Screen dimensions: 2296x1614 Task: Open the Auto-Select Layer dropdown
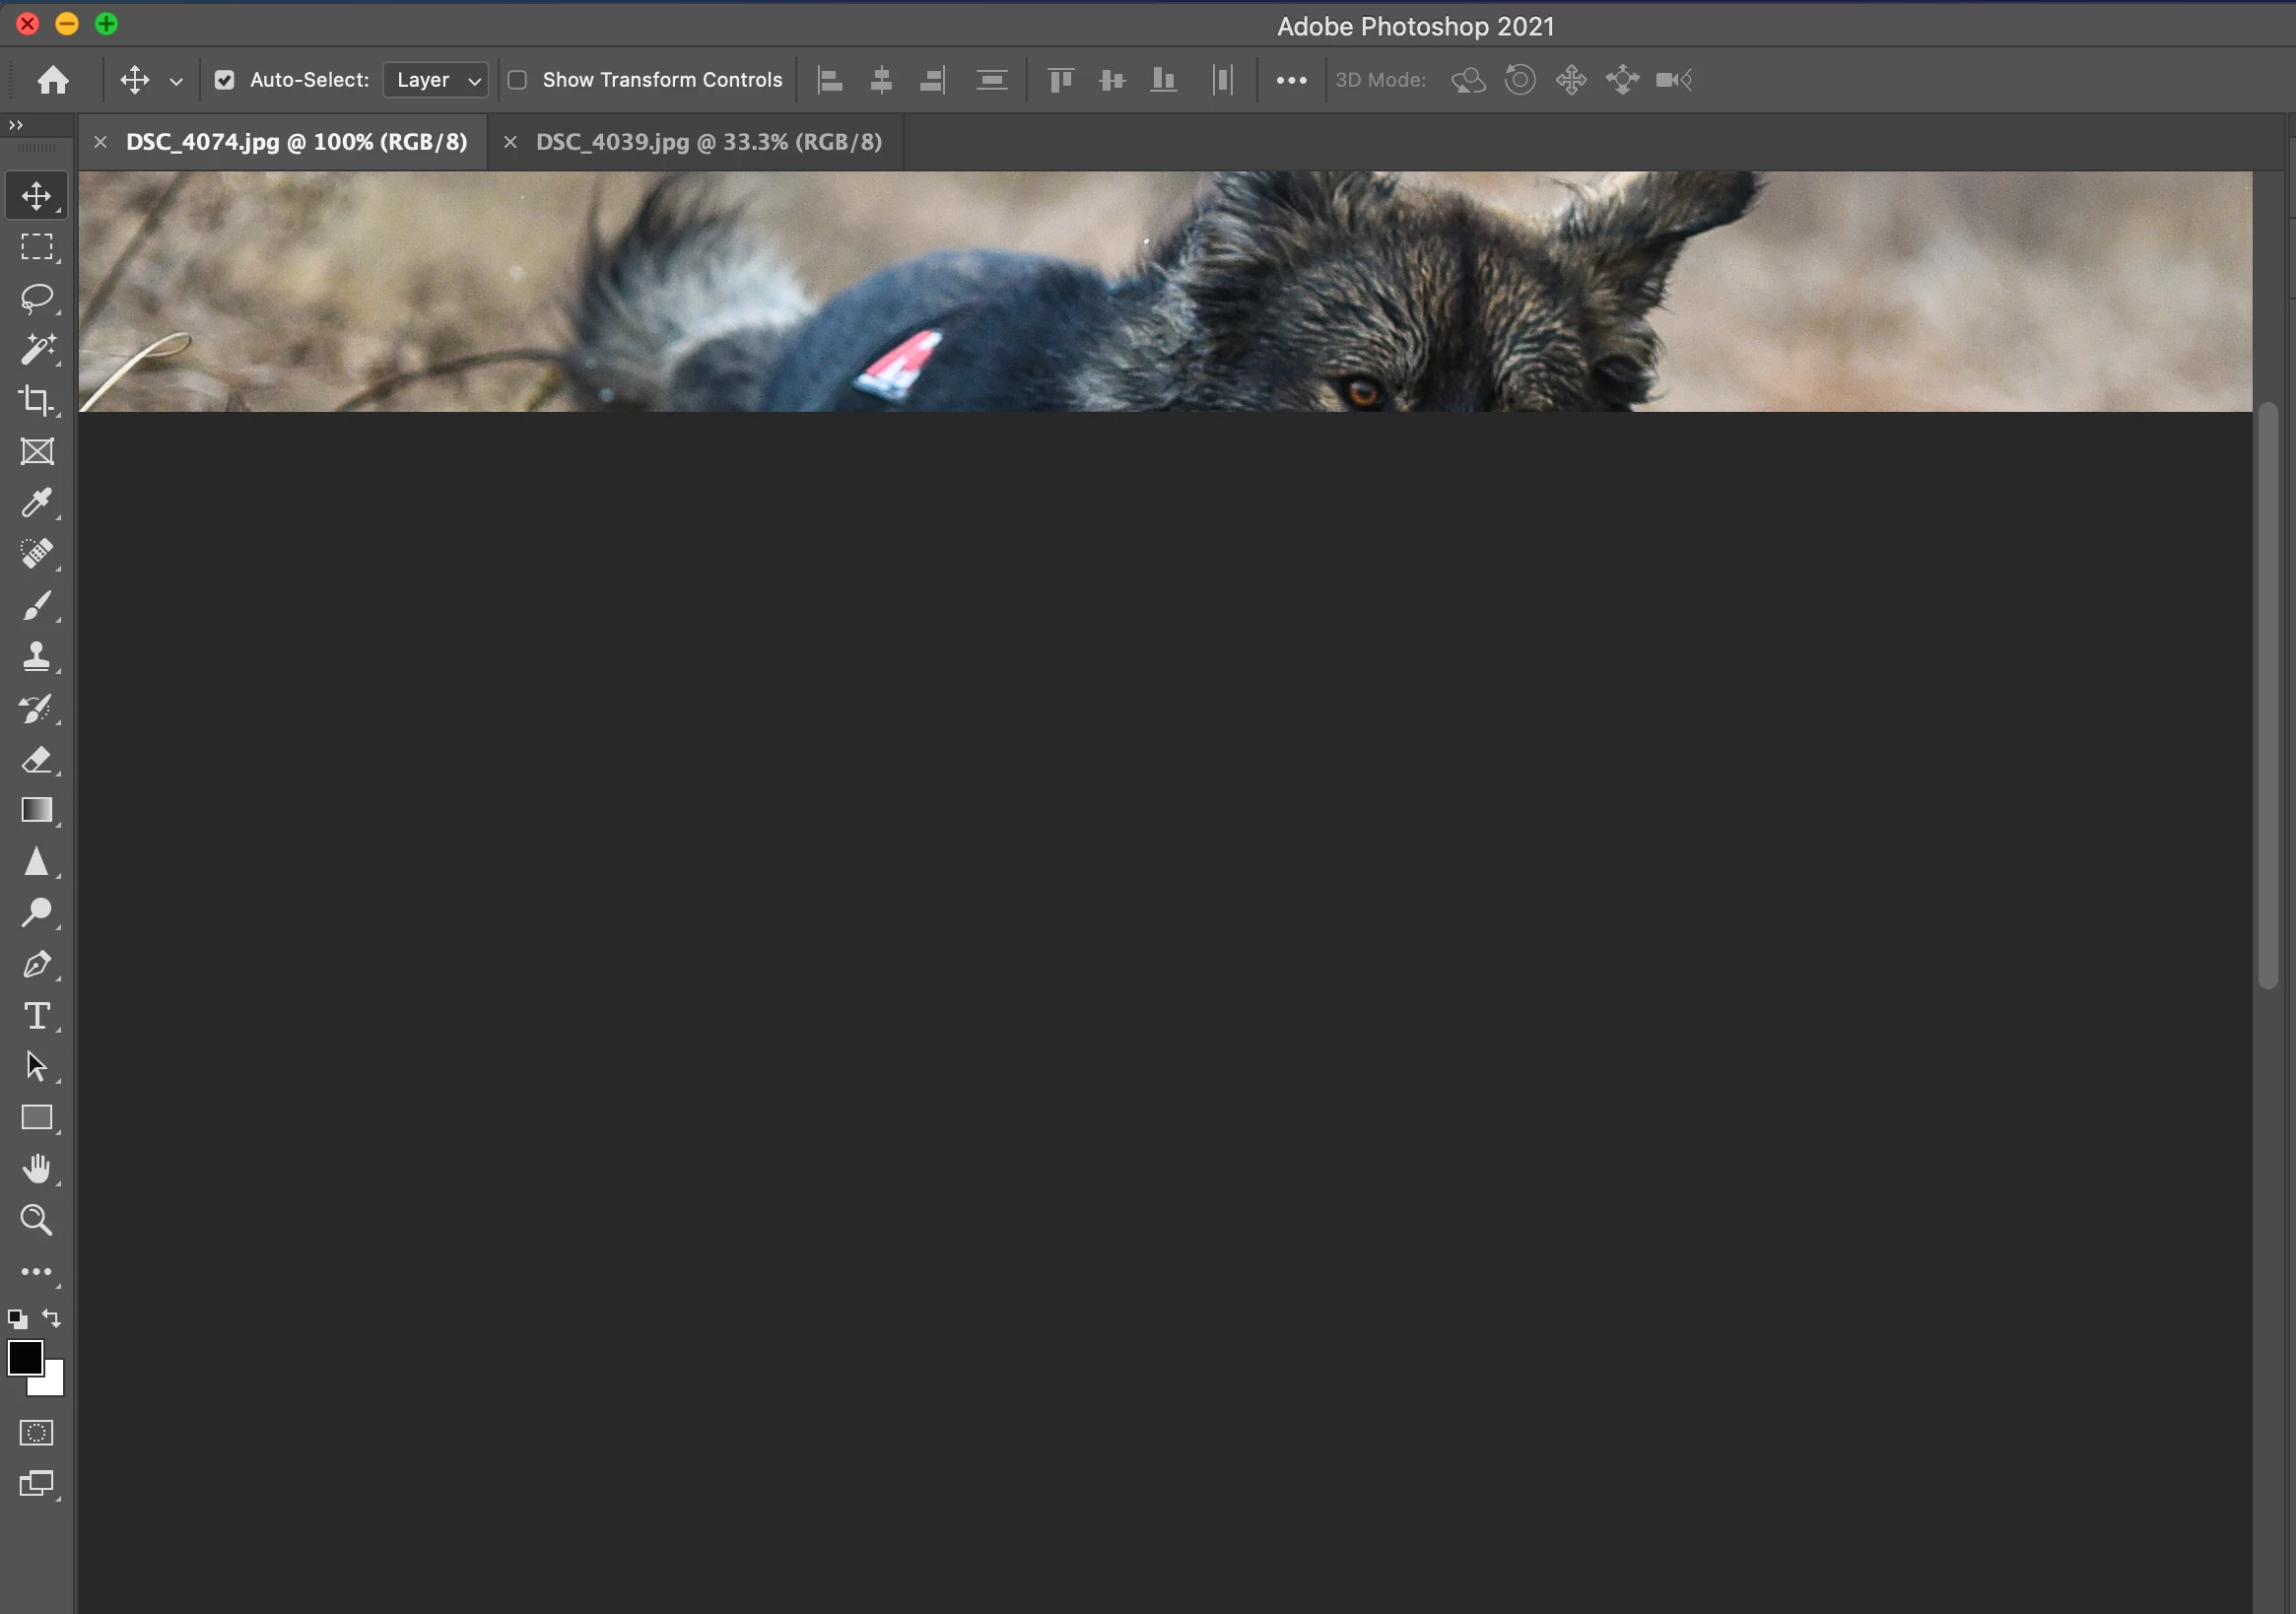coord(437,80)
